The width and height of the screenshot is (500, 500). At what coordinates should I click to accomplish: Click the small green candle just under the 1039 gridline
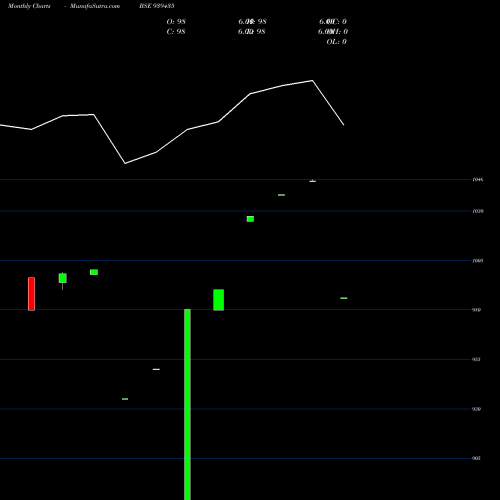(250, 219)
